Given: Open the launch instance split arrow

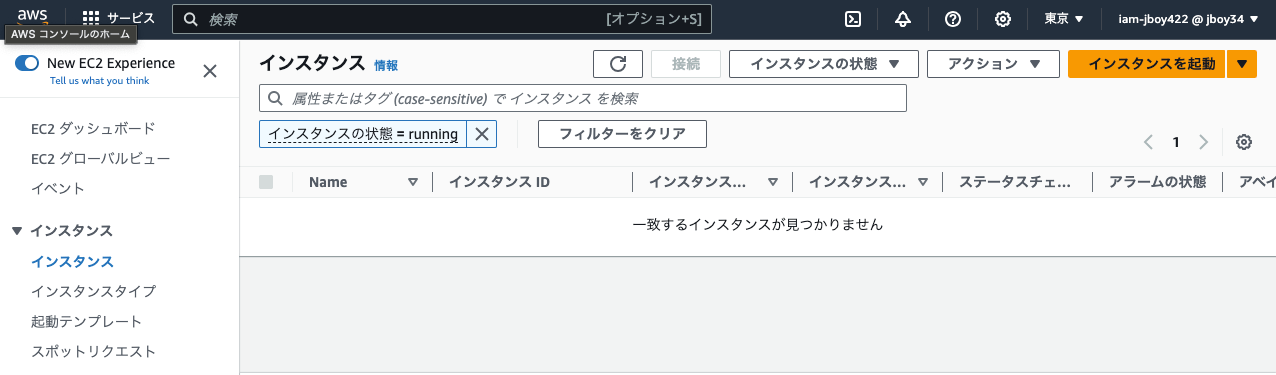Looking at the screenshot, I should coord(1241,64).
